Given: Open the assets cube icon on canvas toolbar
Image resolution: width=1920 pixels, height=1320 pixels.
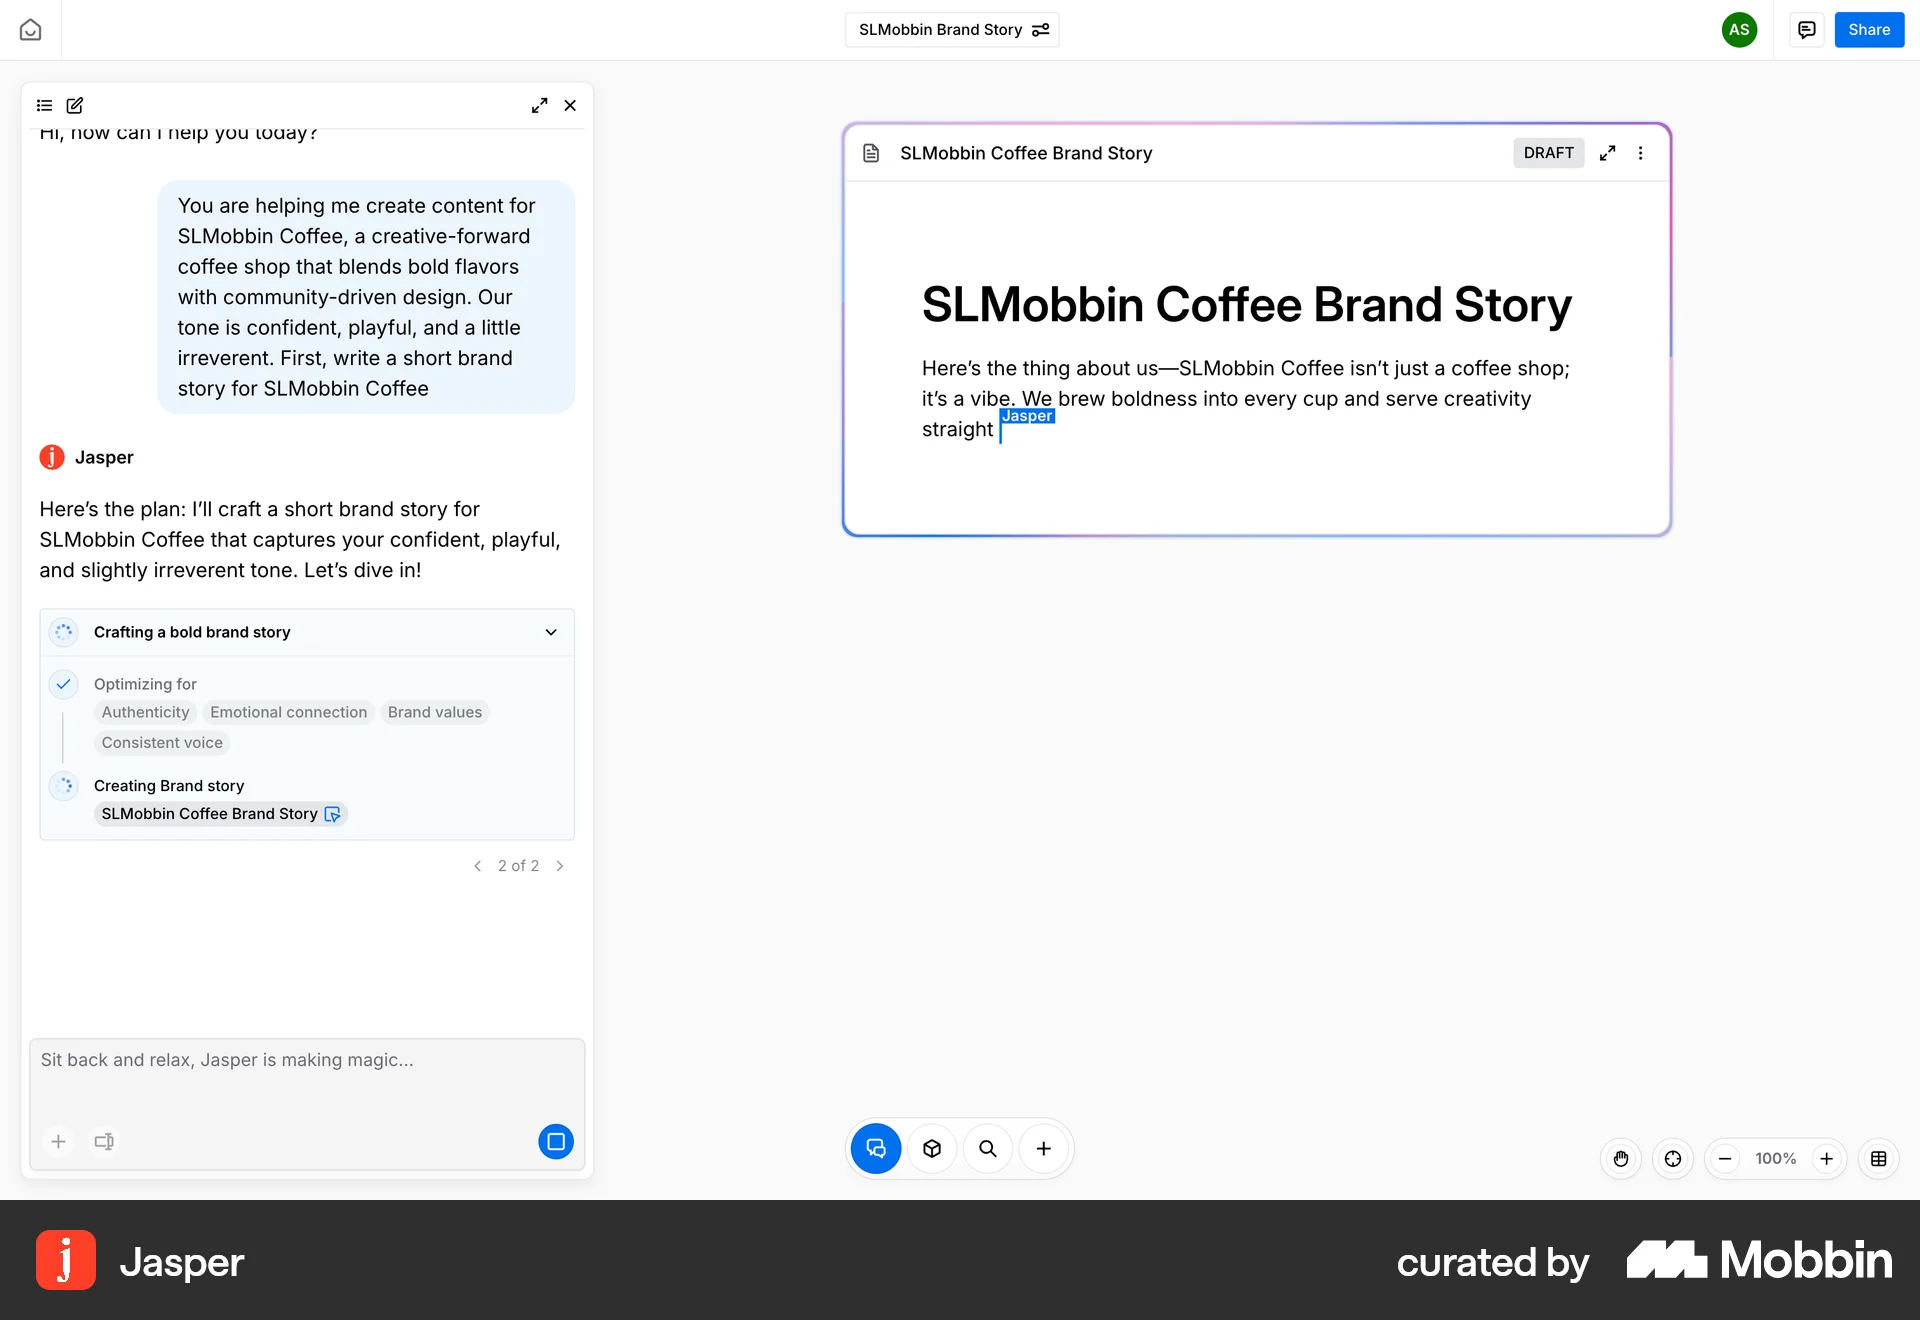Looking at the screenshot, I should pos(931,1148).
